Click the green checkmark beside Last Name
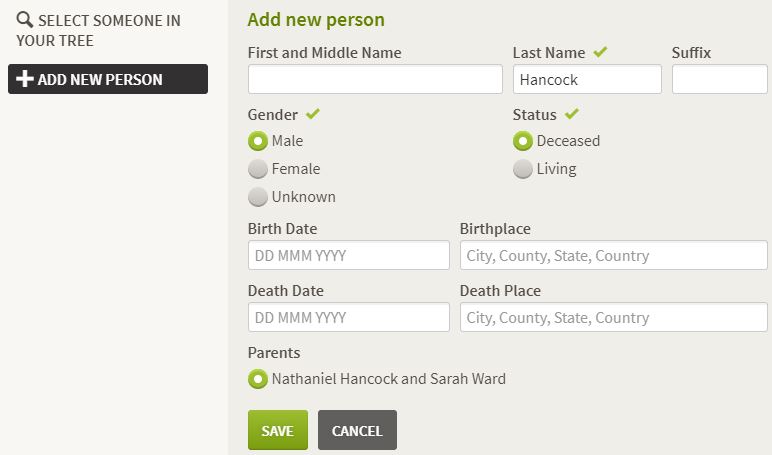 600,51
